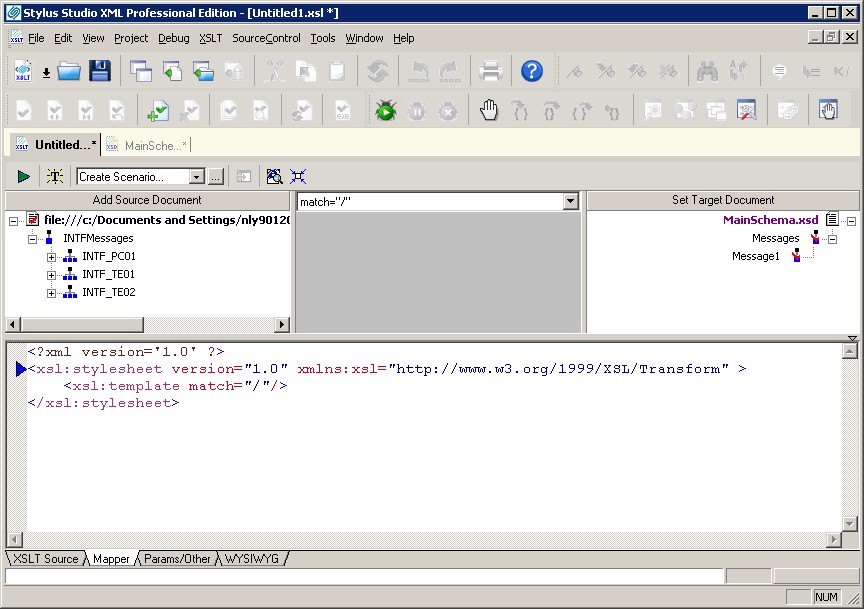Start debugging with the green bug icon

tap(385, 111)
